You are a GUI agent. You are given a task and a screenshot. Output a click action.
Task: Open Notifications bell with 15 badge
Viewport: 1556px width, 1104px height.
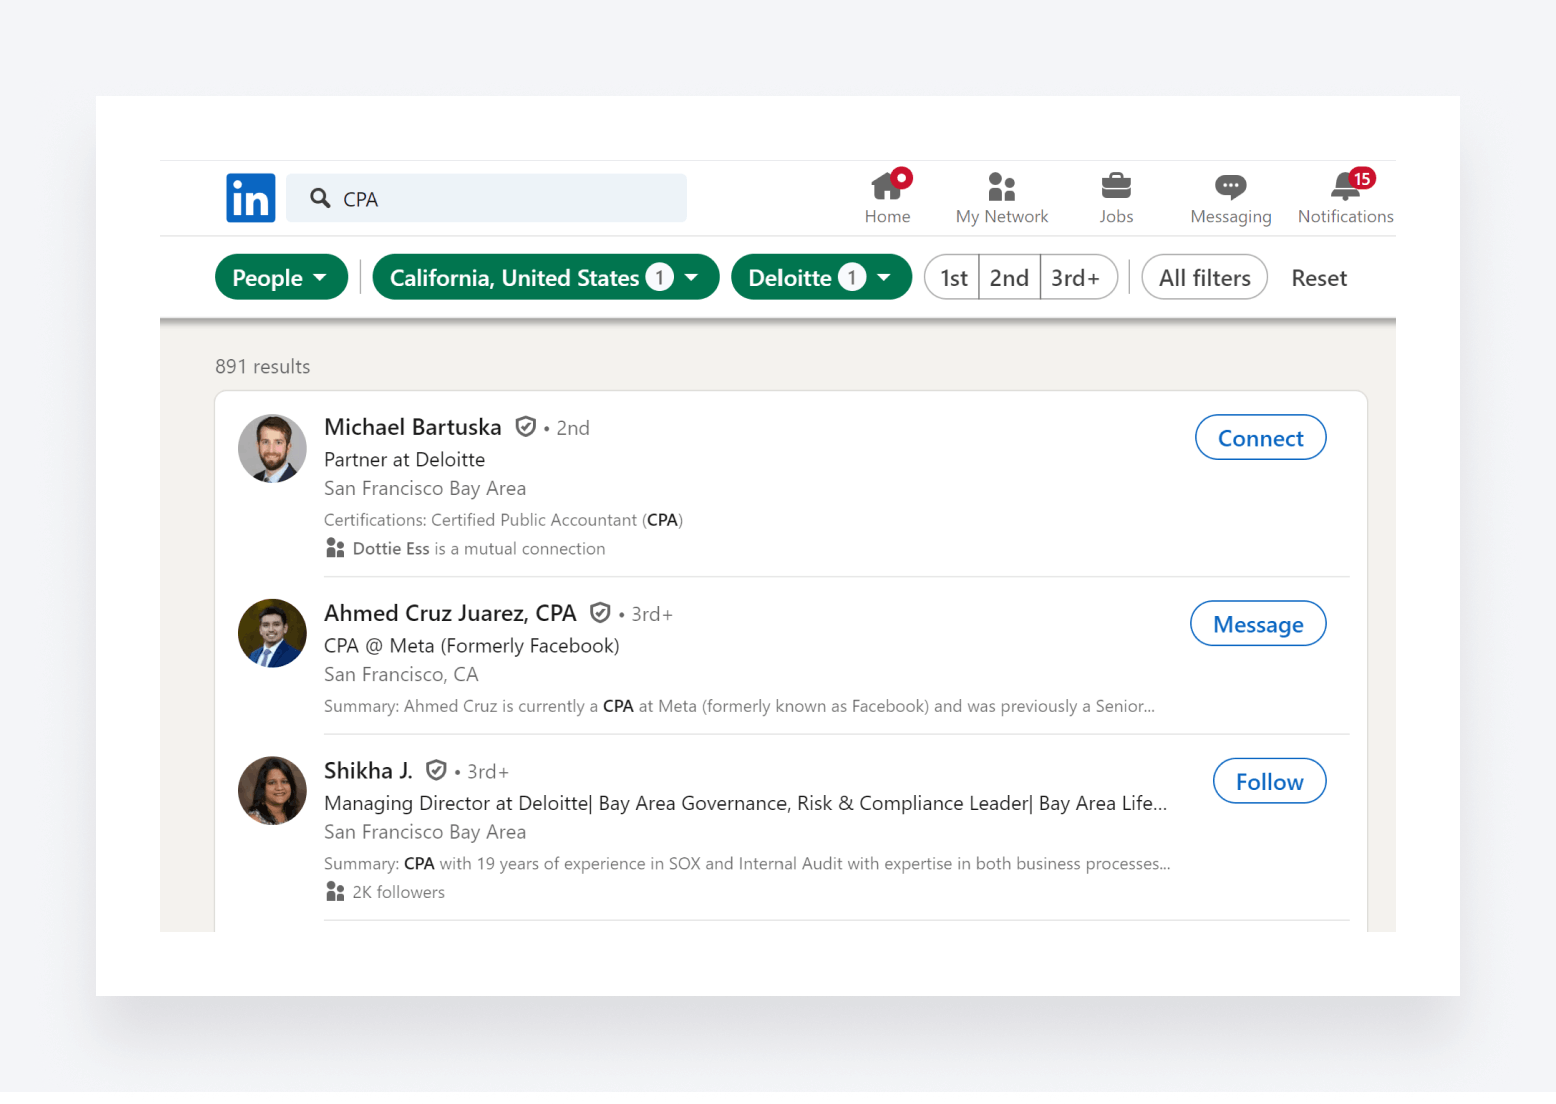click(x=1345, y=187)
